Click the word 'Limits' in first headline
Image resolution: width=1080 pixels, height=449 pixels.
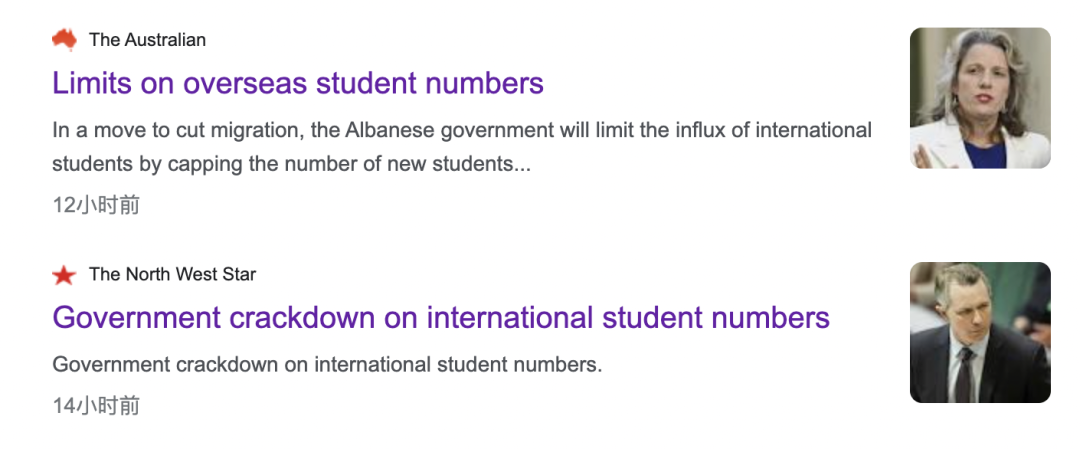(92, 83)
